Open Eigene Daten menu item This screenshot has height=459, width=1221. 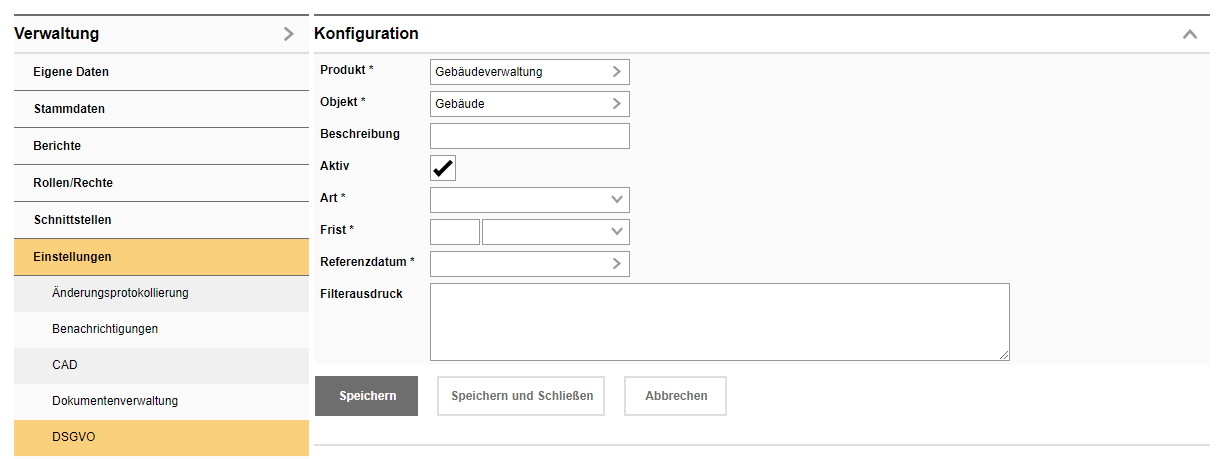[x=71, y=72]
